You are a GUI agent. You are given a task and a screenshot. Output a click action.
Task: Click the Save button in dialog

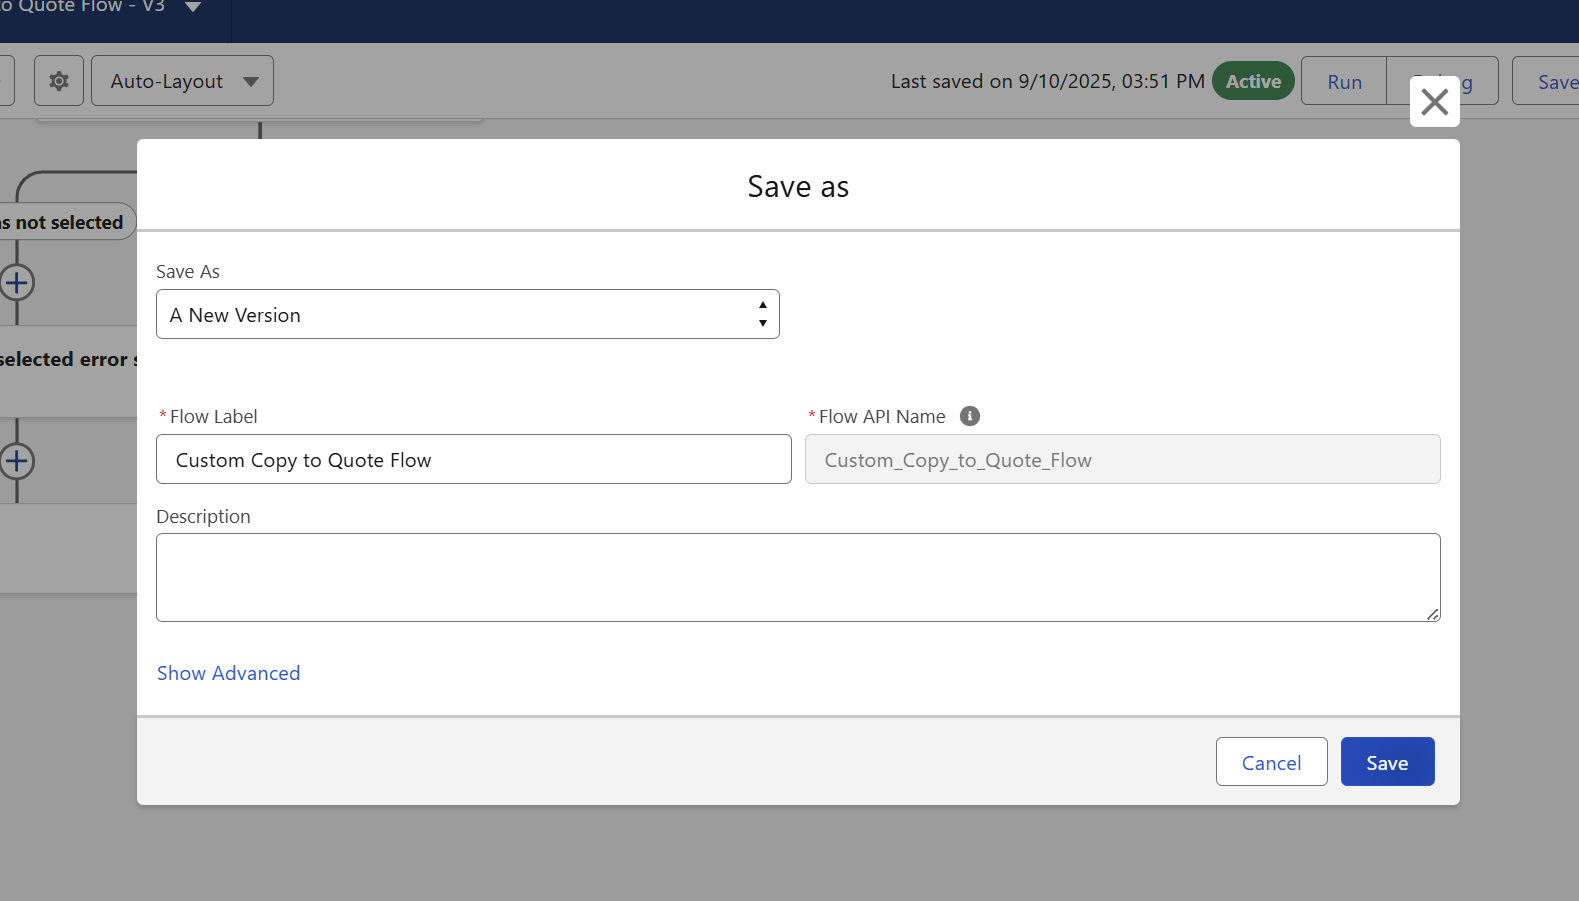[x=1387, y=762]
